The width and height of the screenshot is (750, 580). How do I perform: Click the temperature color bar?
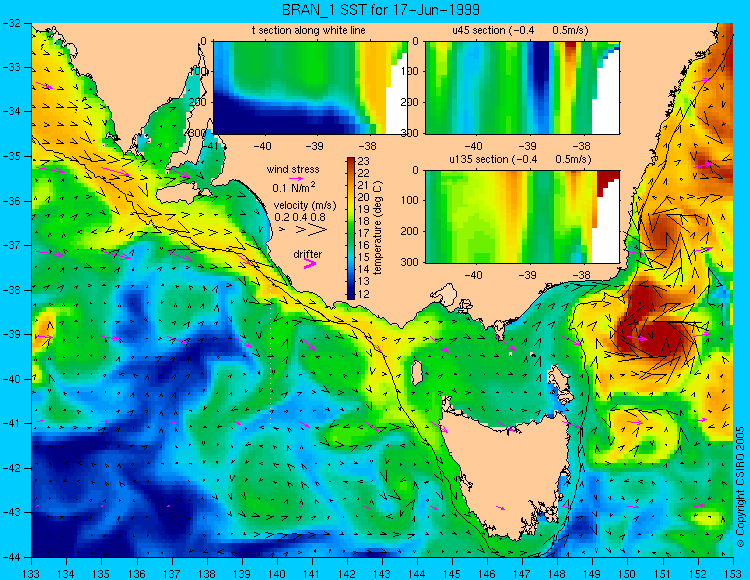click(x=351, y=228)
